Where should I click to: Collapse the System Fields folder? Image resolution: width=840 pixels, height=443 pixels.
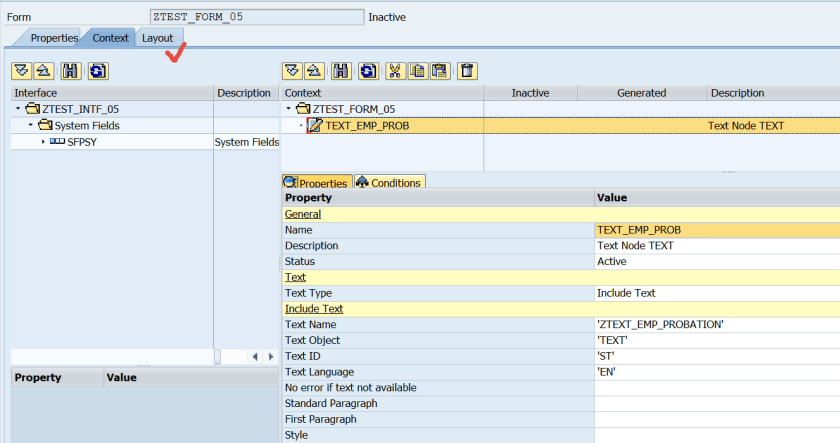tap(31, 126)
